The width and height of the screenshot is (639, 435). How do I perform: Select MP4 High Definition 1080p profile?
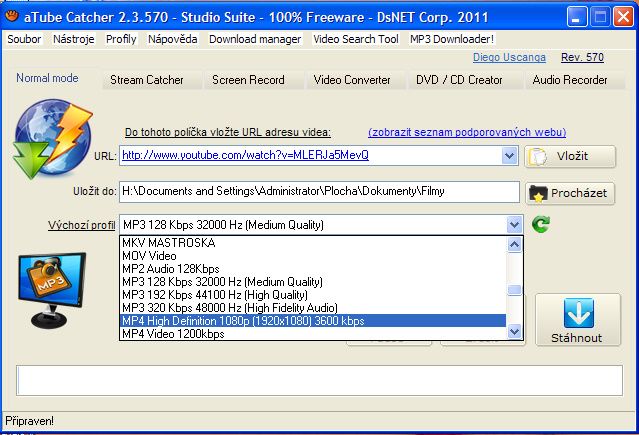click(x=313, y=321)
